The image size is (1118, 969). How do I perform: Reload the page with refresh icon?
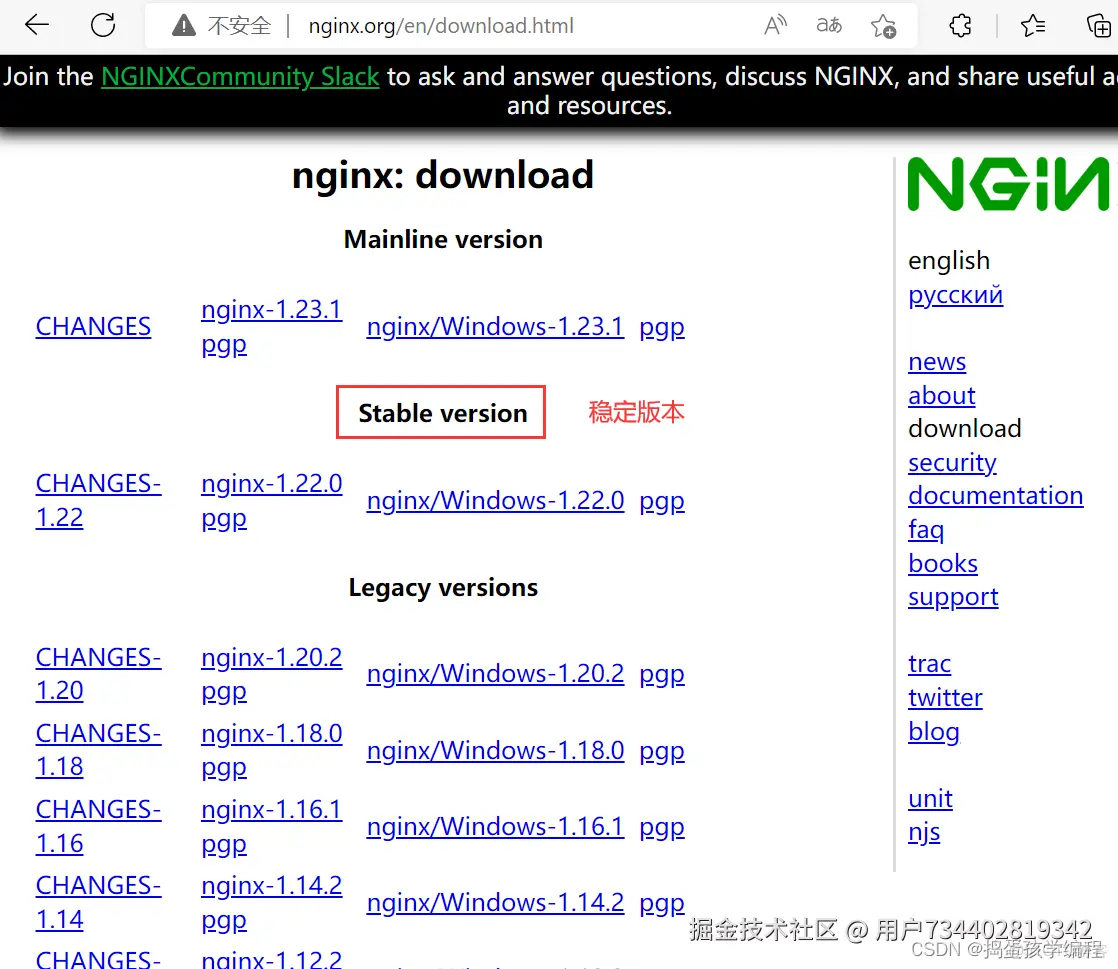click(103, 25)
